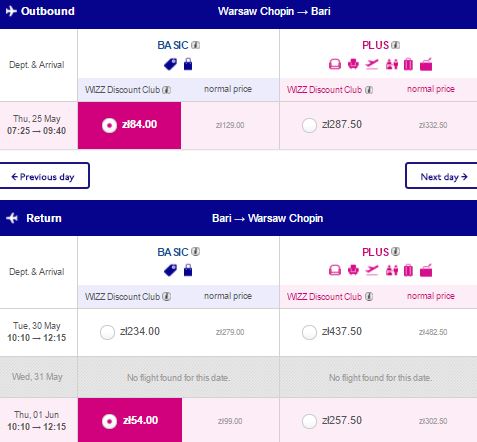Screen dimensions: 477x442
Task: Click the info icon beside outbound PLUS
Action: (395, 45)
